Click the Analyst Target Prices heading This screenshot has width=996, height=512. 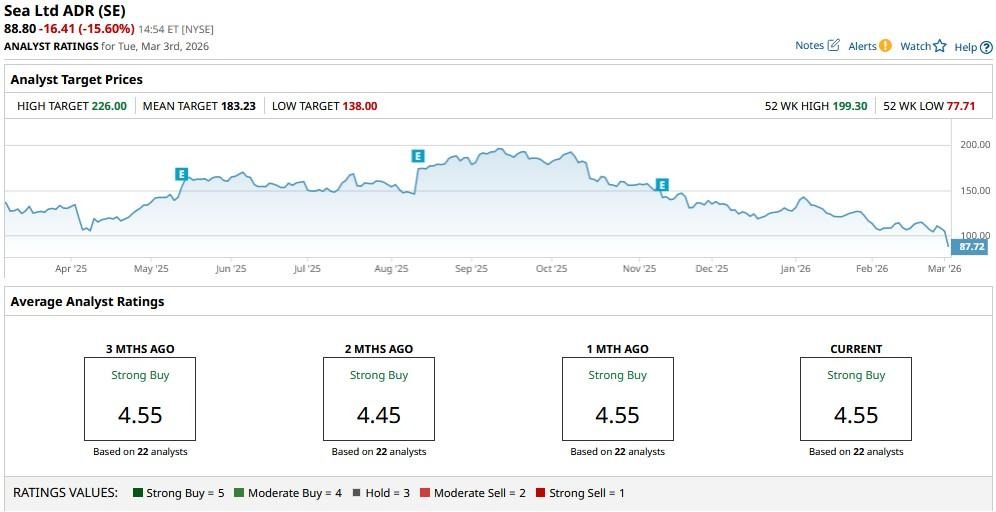point(76,79)
